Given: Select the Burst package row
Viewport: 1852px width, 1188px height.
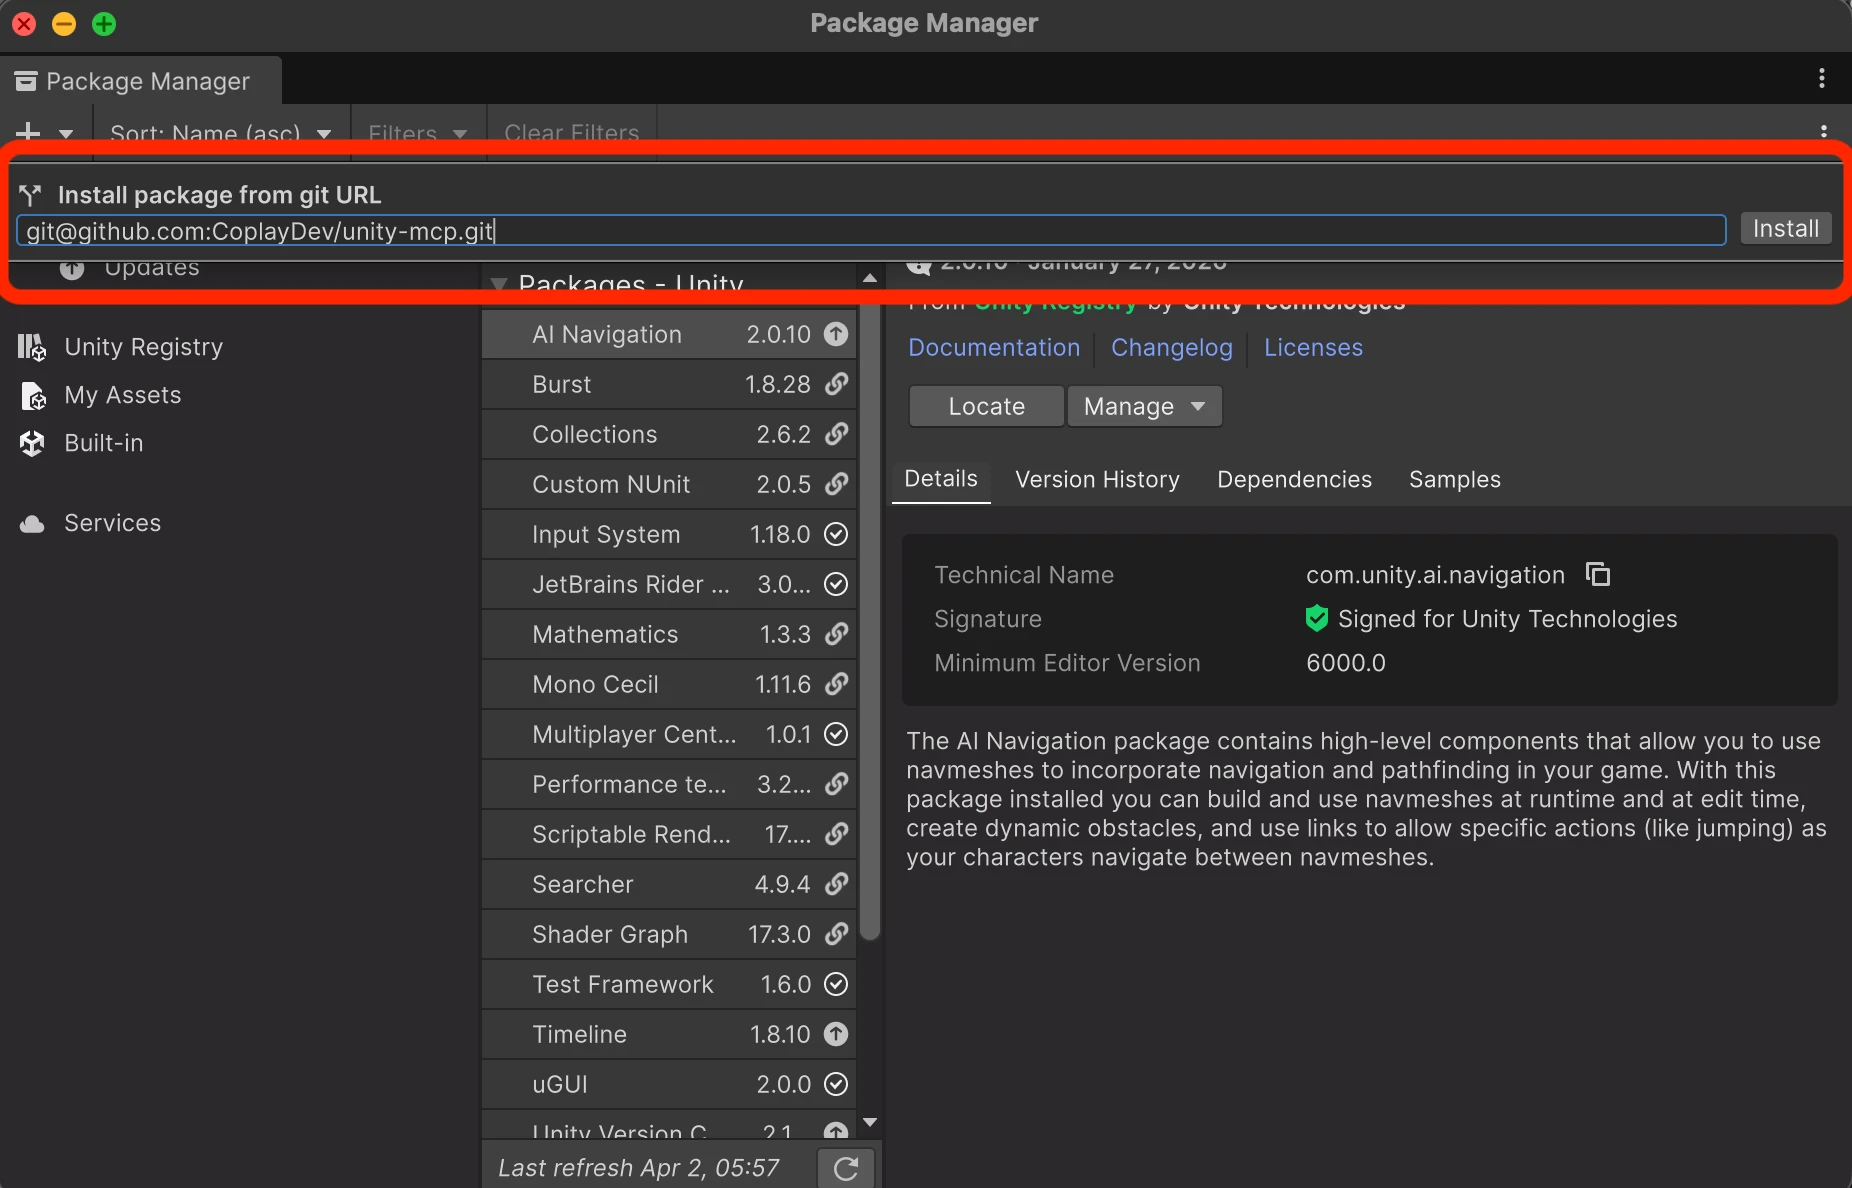Looking at the screenshot, I should point(668,384).
